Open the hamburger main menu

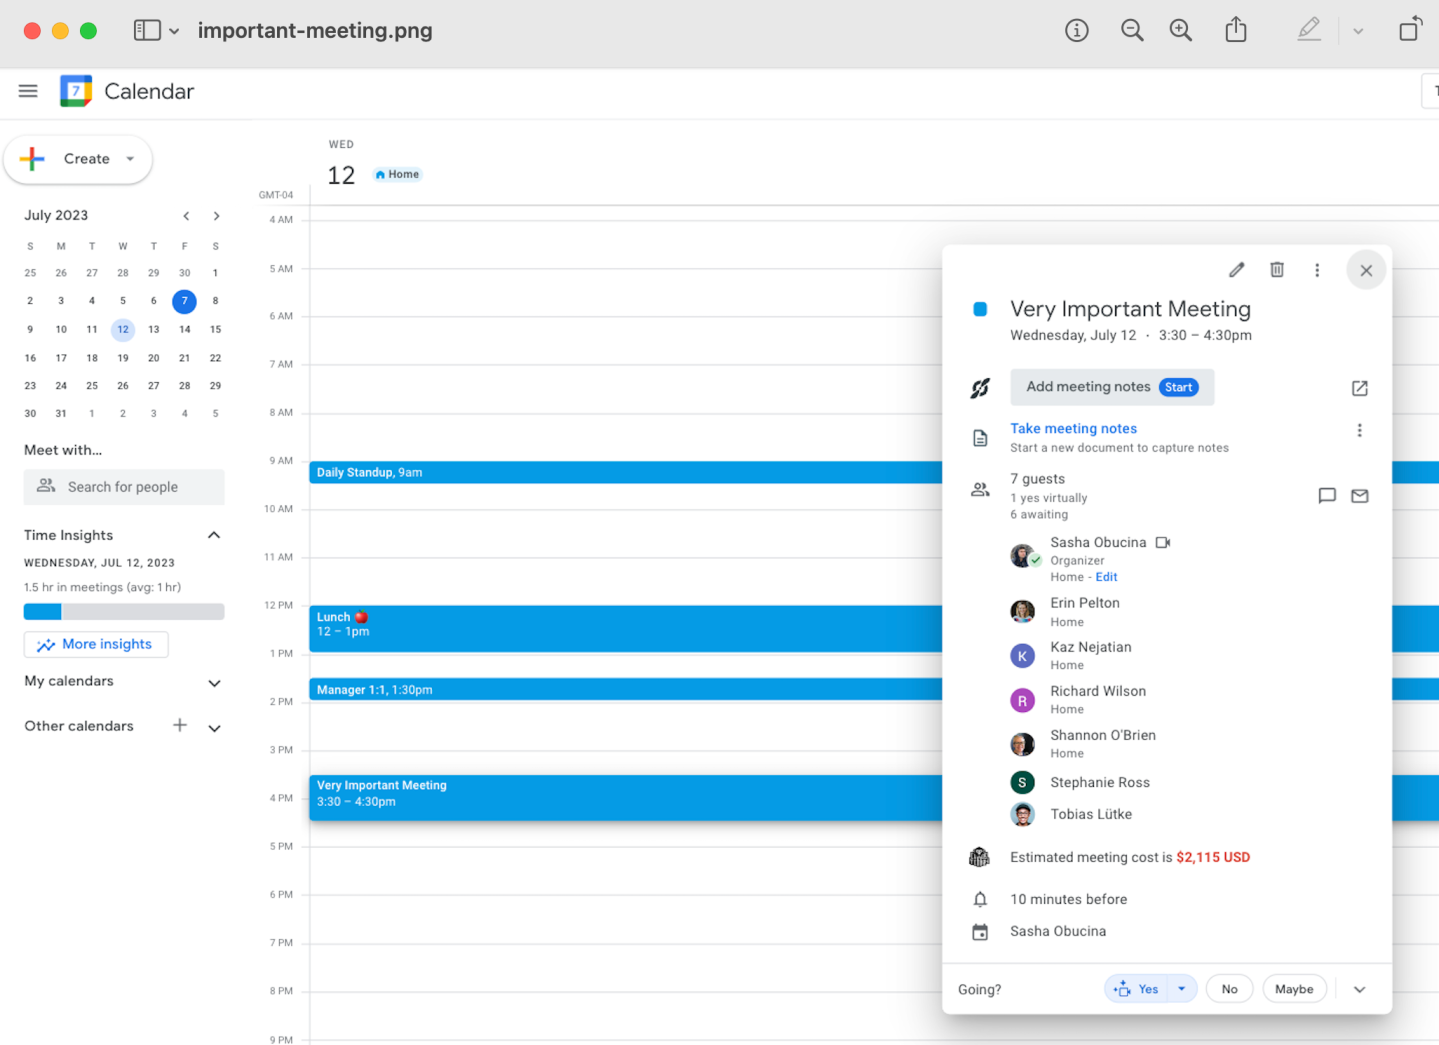pos(28,91)
